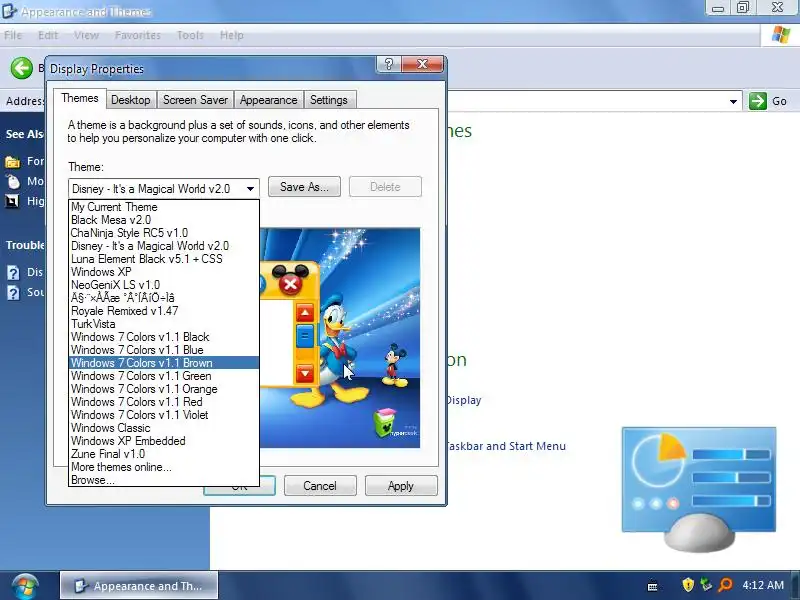Click the Cancel button
Viewport: 800px width, 600px height.
320,486
